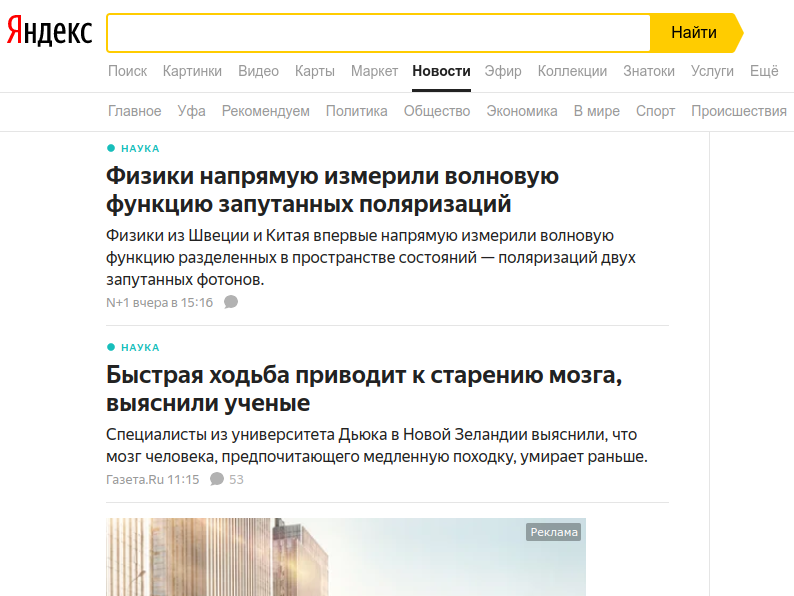Click the Реклама ad label
This screenshot has height=596, width=794.
[x=553, y=532]
